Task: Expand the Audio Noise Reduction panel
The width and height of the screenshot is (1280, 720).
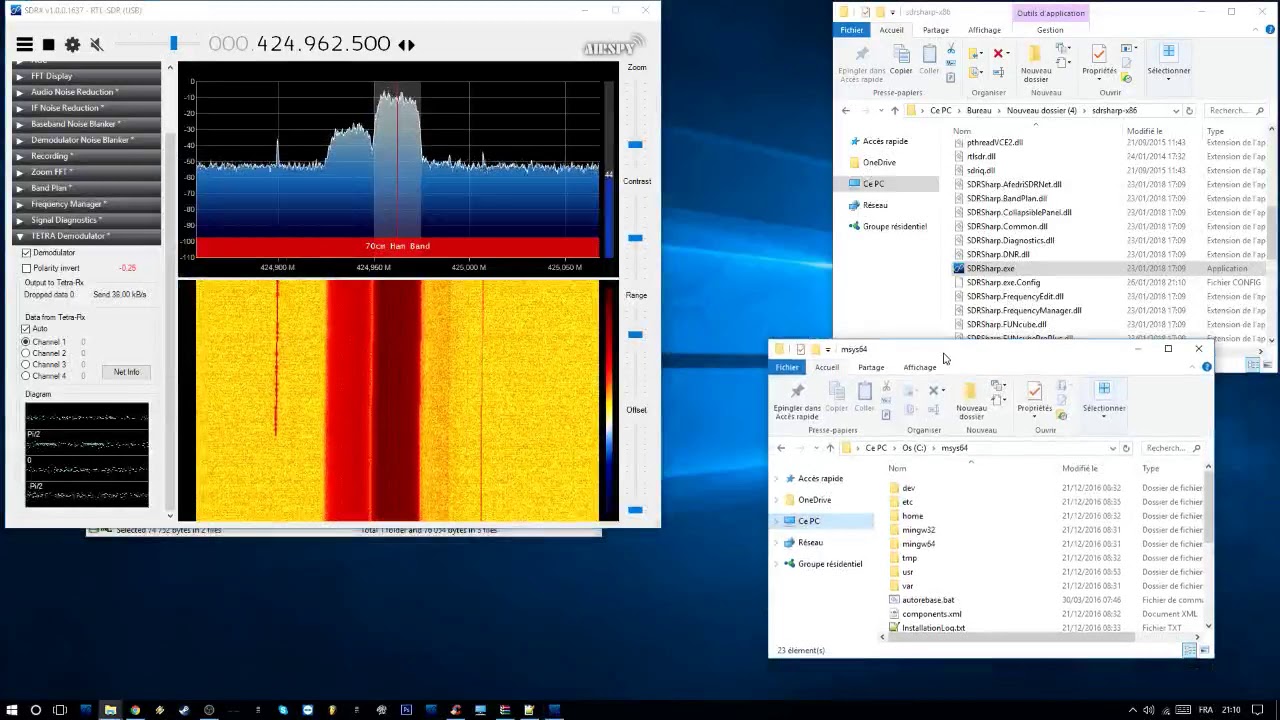Action: tap(86, 92)
